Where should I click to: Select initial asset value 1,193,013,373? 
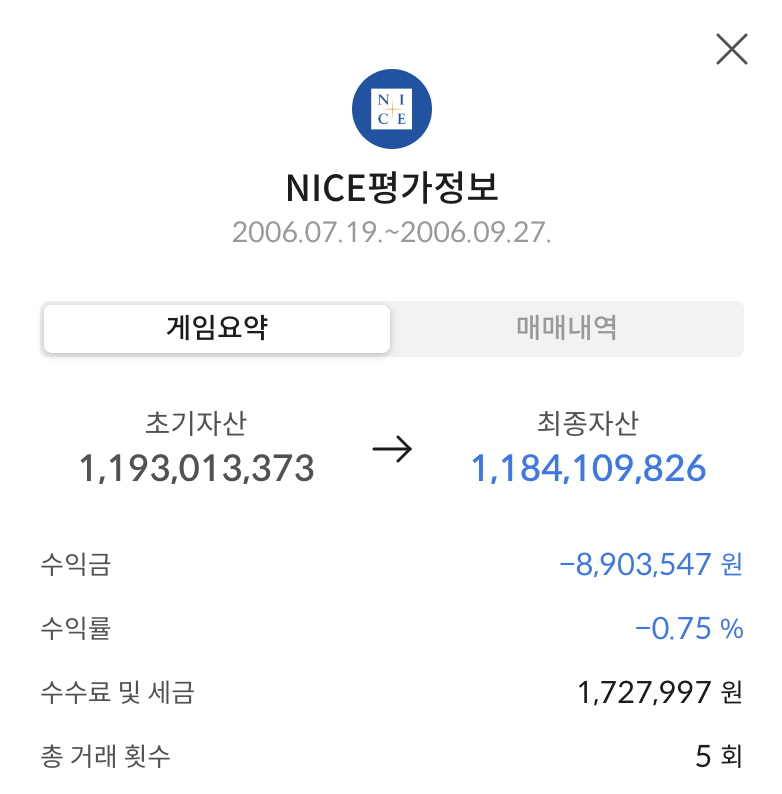coord(197,468)
